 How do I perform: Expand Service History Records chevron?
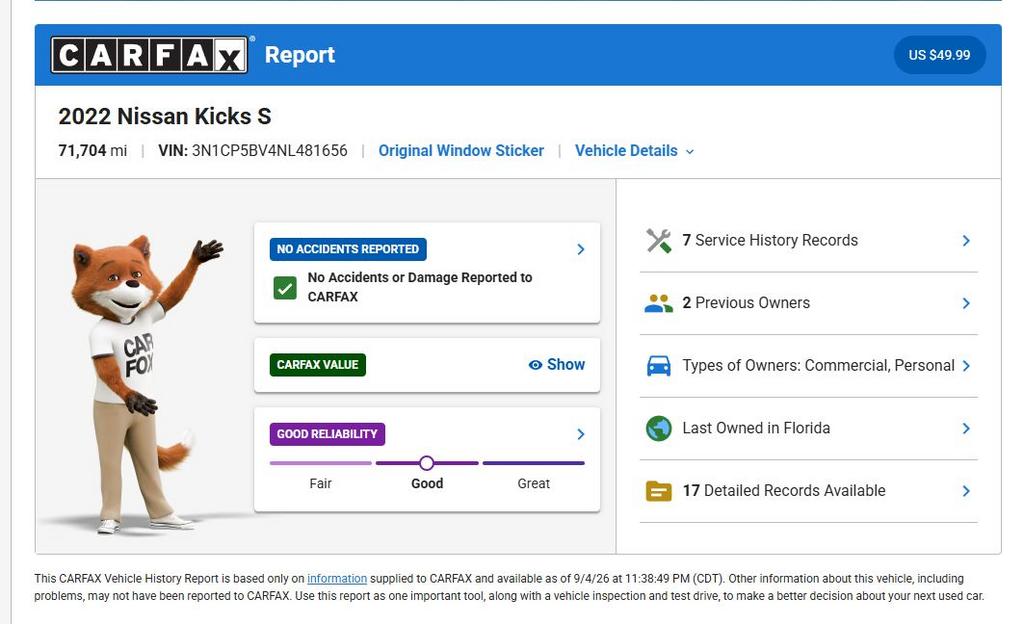click(x=966, y=241)
